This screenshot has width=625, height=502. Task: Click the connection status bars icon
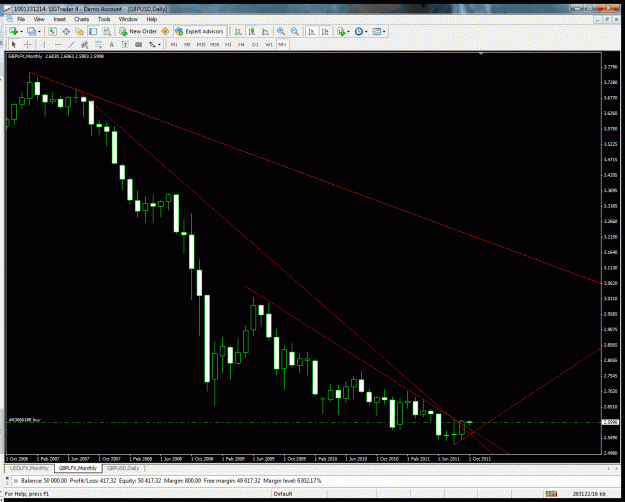[x=551, y=494]
